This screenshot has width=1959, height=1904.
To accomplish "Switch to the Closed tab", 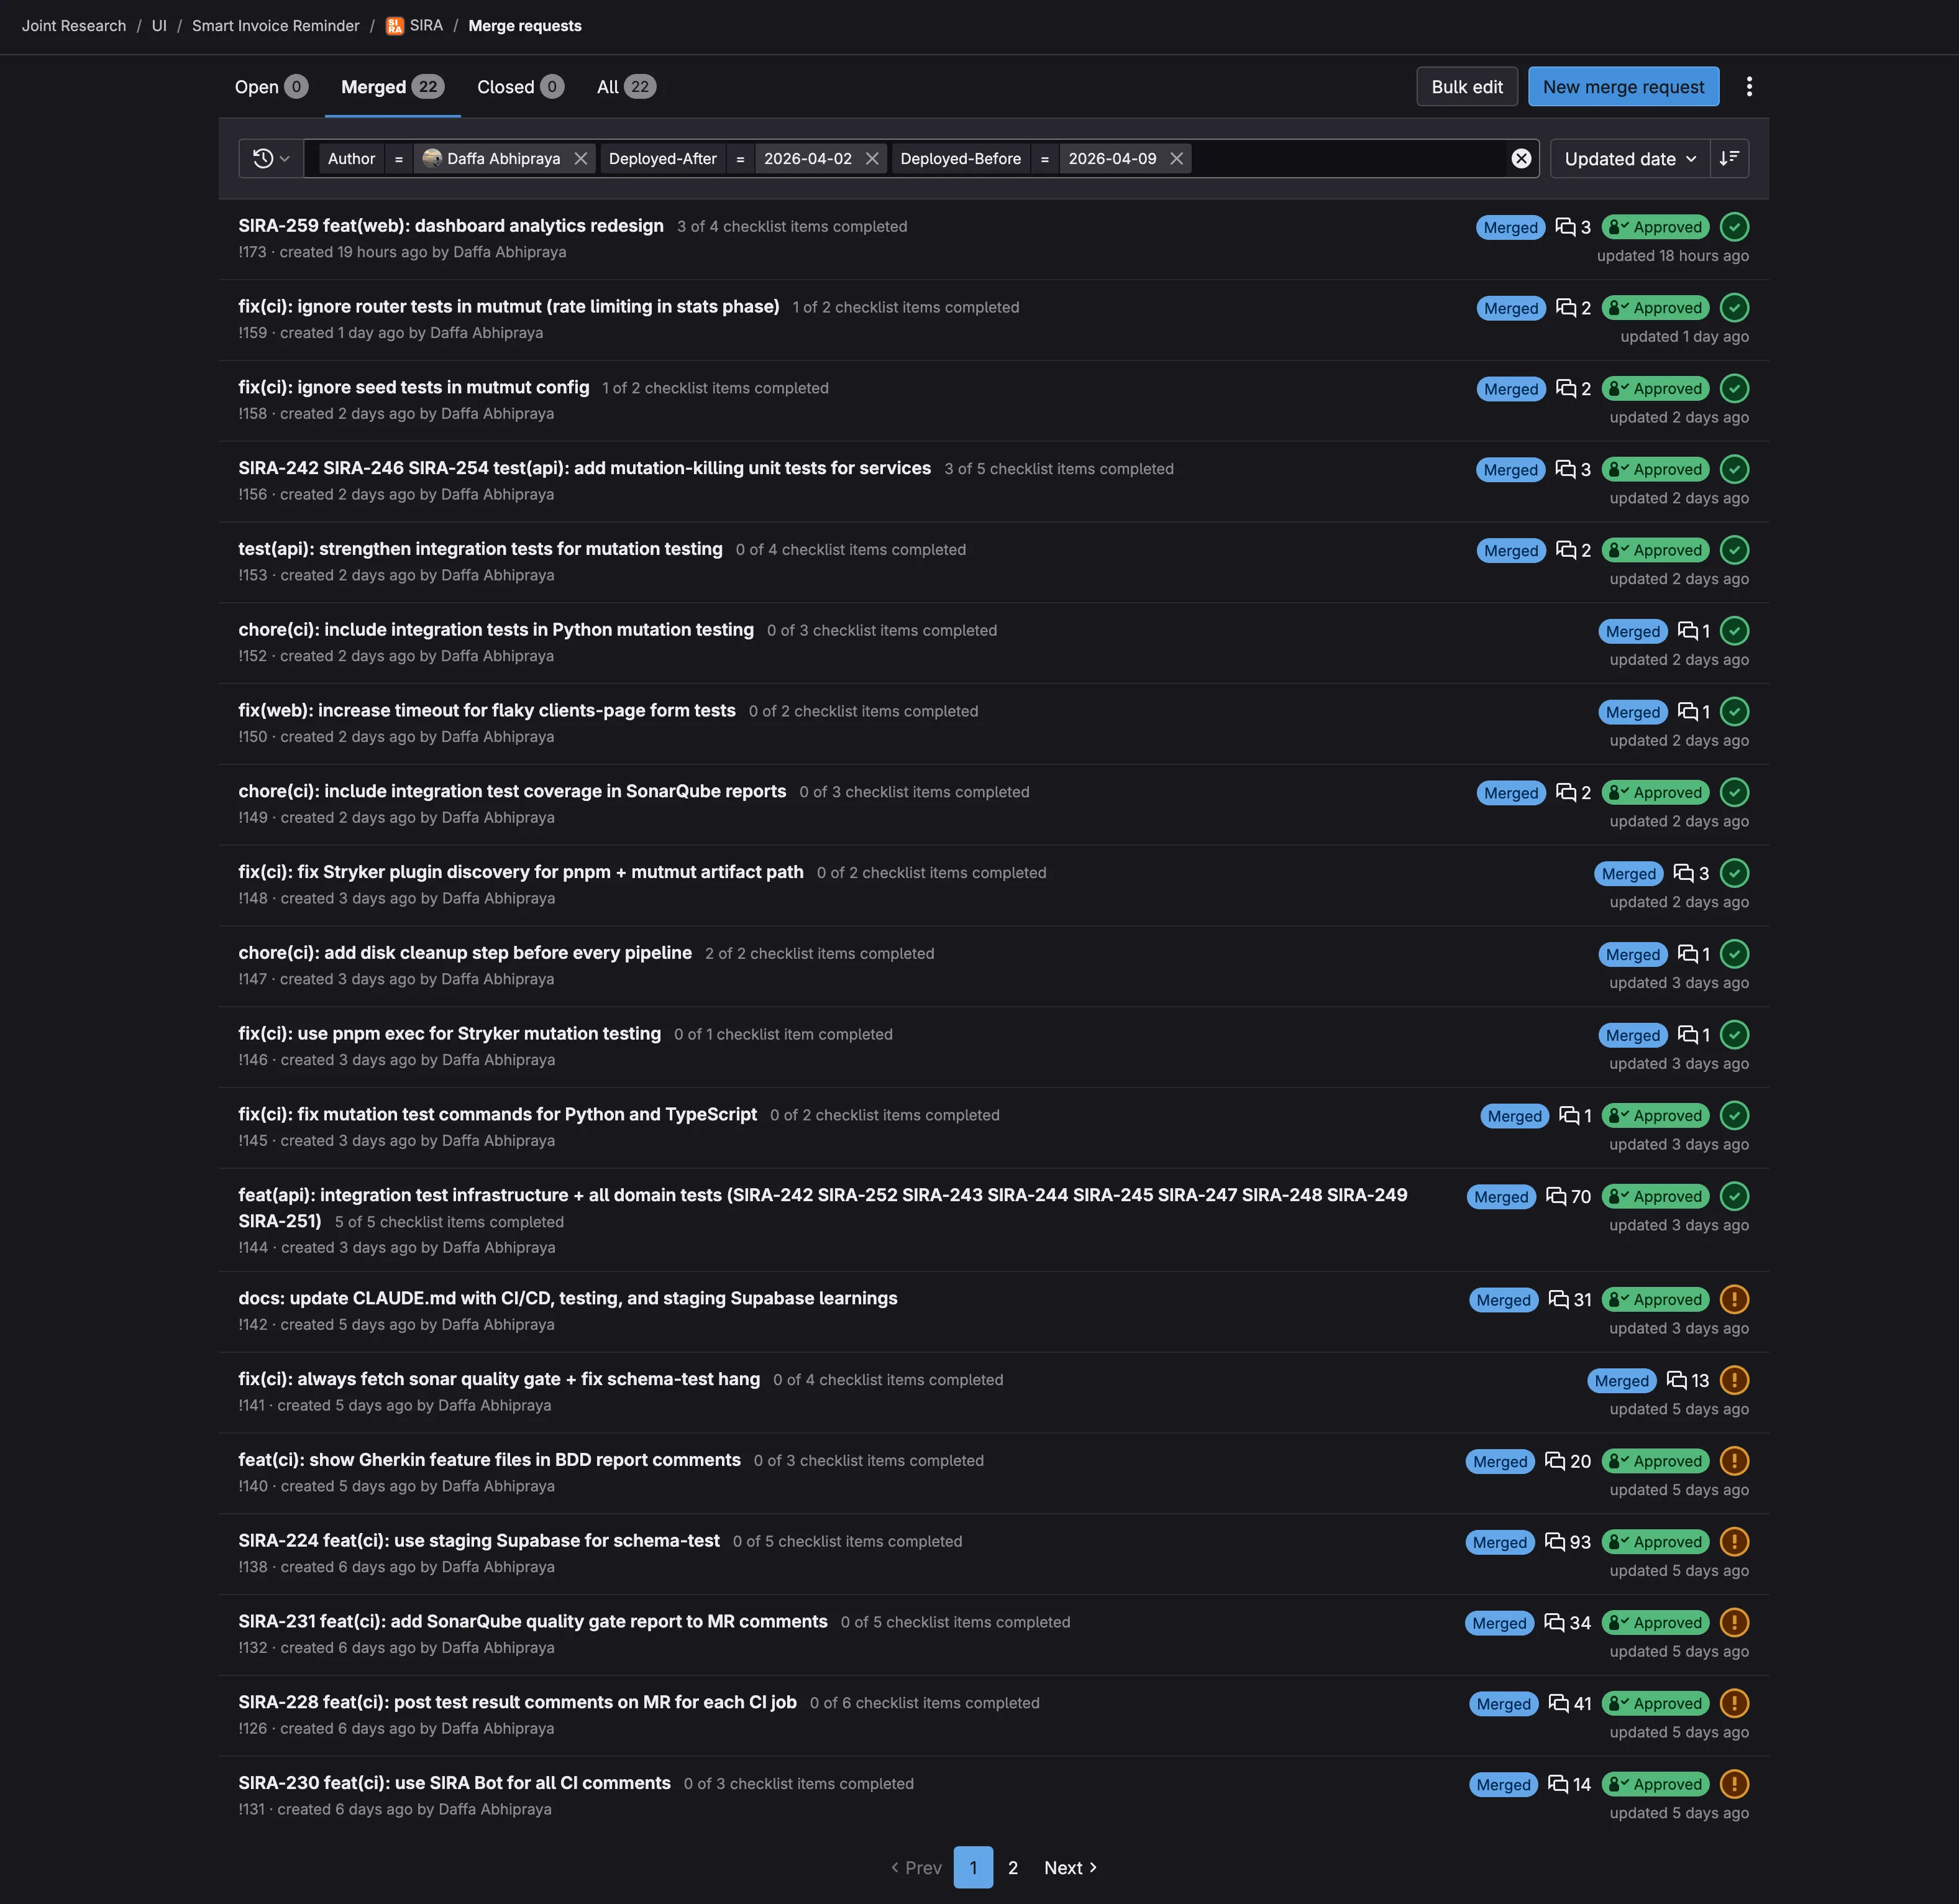I will tap(518, 86).
